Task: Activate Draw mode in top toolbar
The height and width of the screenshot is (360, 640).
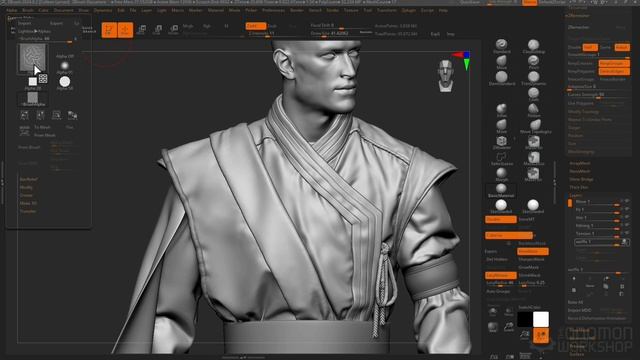Action: click(125, 30)
